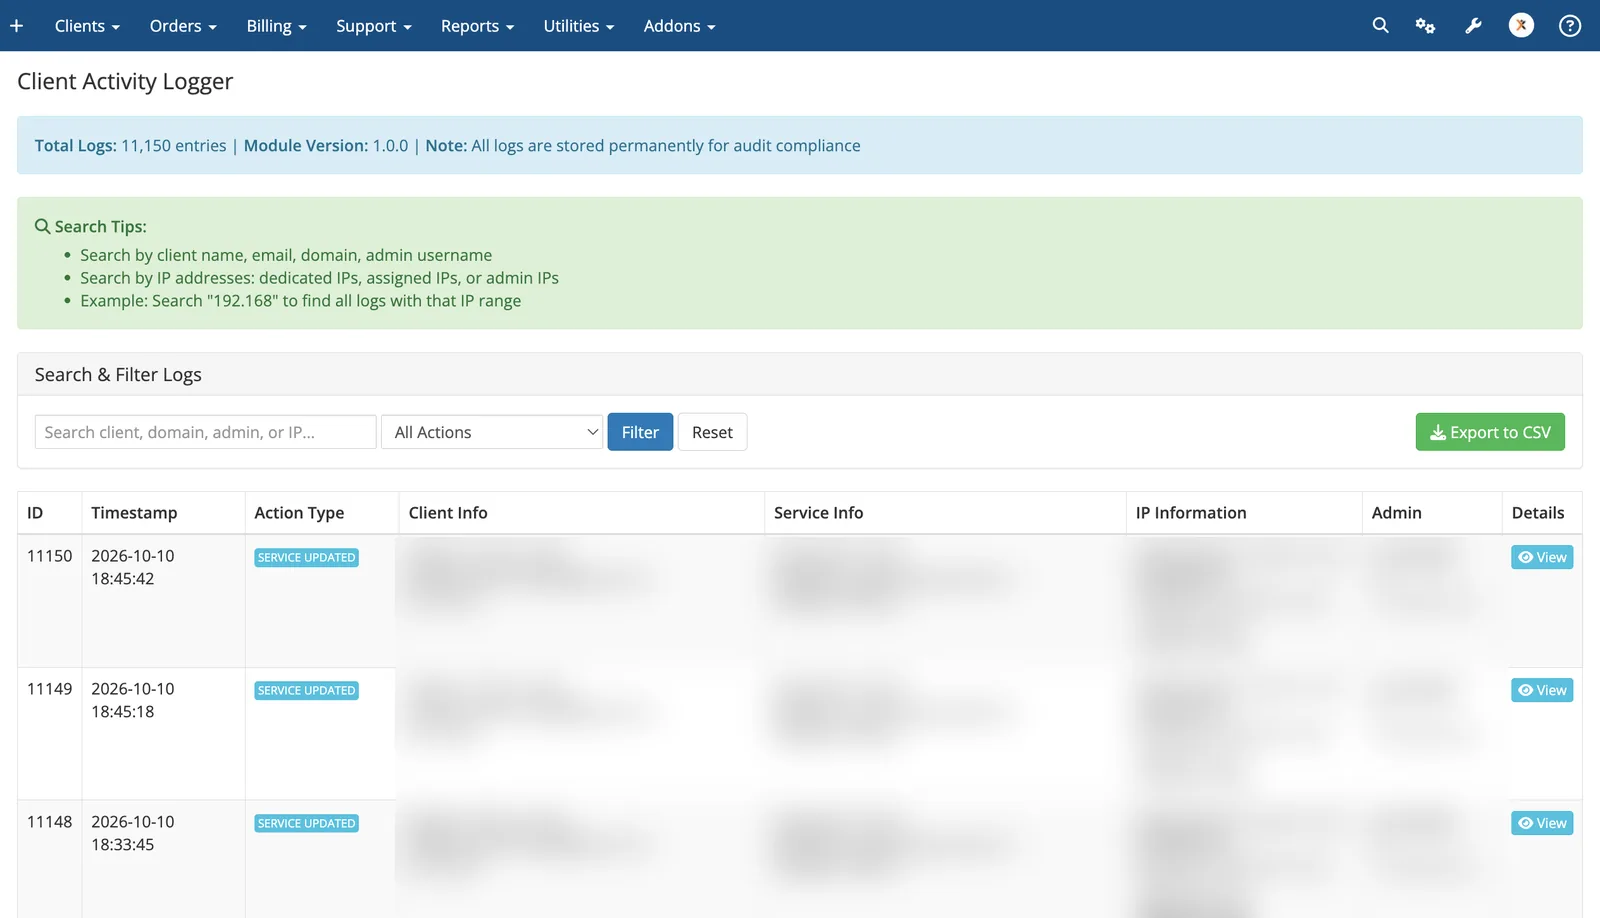Open the All Actions dropdown

492,432
